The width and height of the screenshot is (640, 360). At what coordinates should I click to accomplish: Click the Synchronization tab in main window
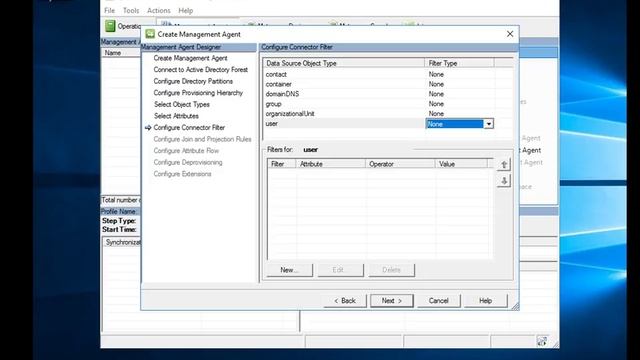point(122,242)
